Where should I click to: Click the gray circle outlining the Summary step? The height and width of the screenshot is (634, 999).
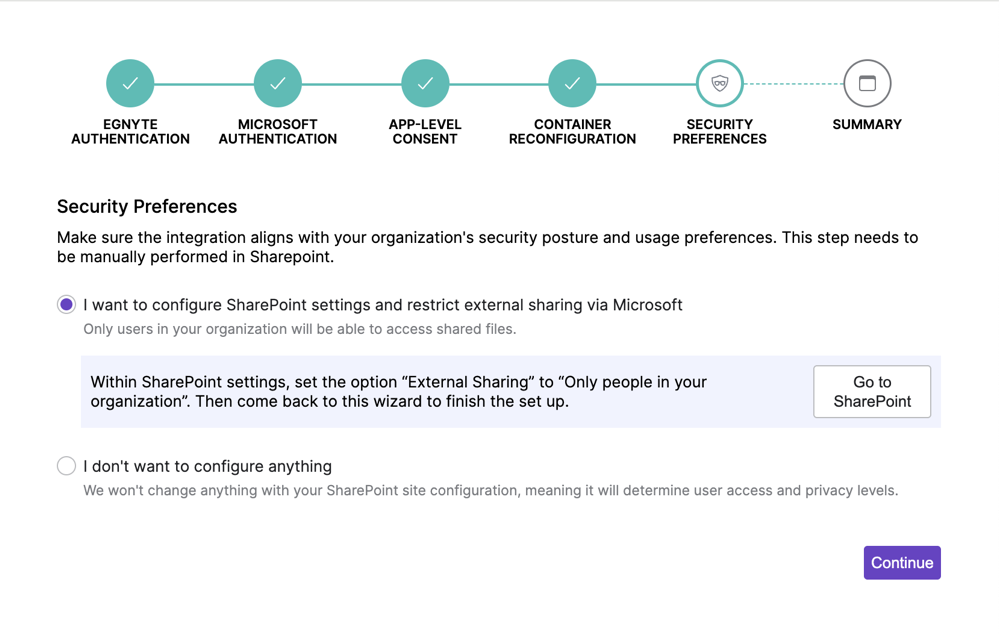[866, 83]
